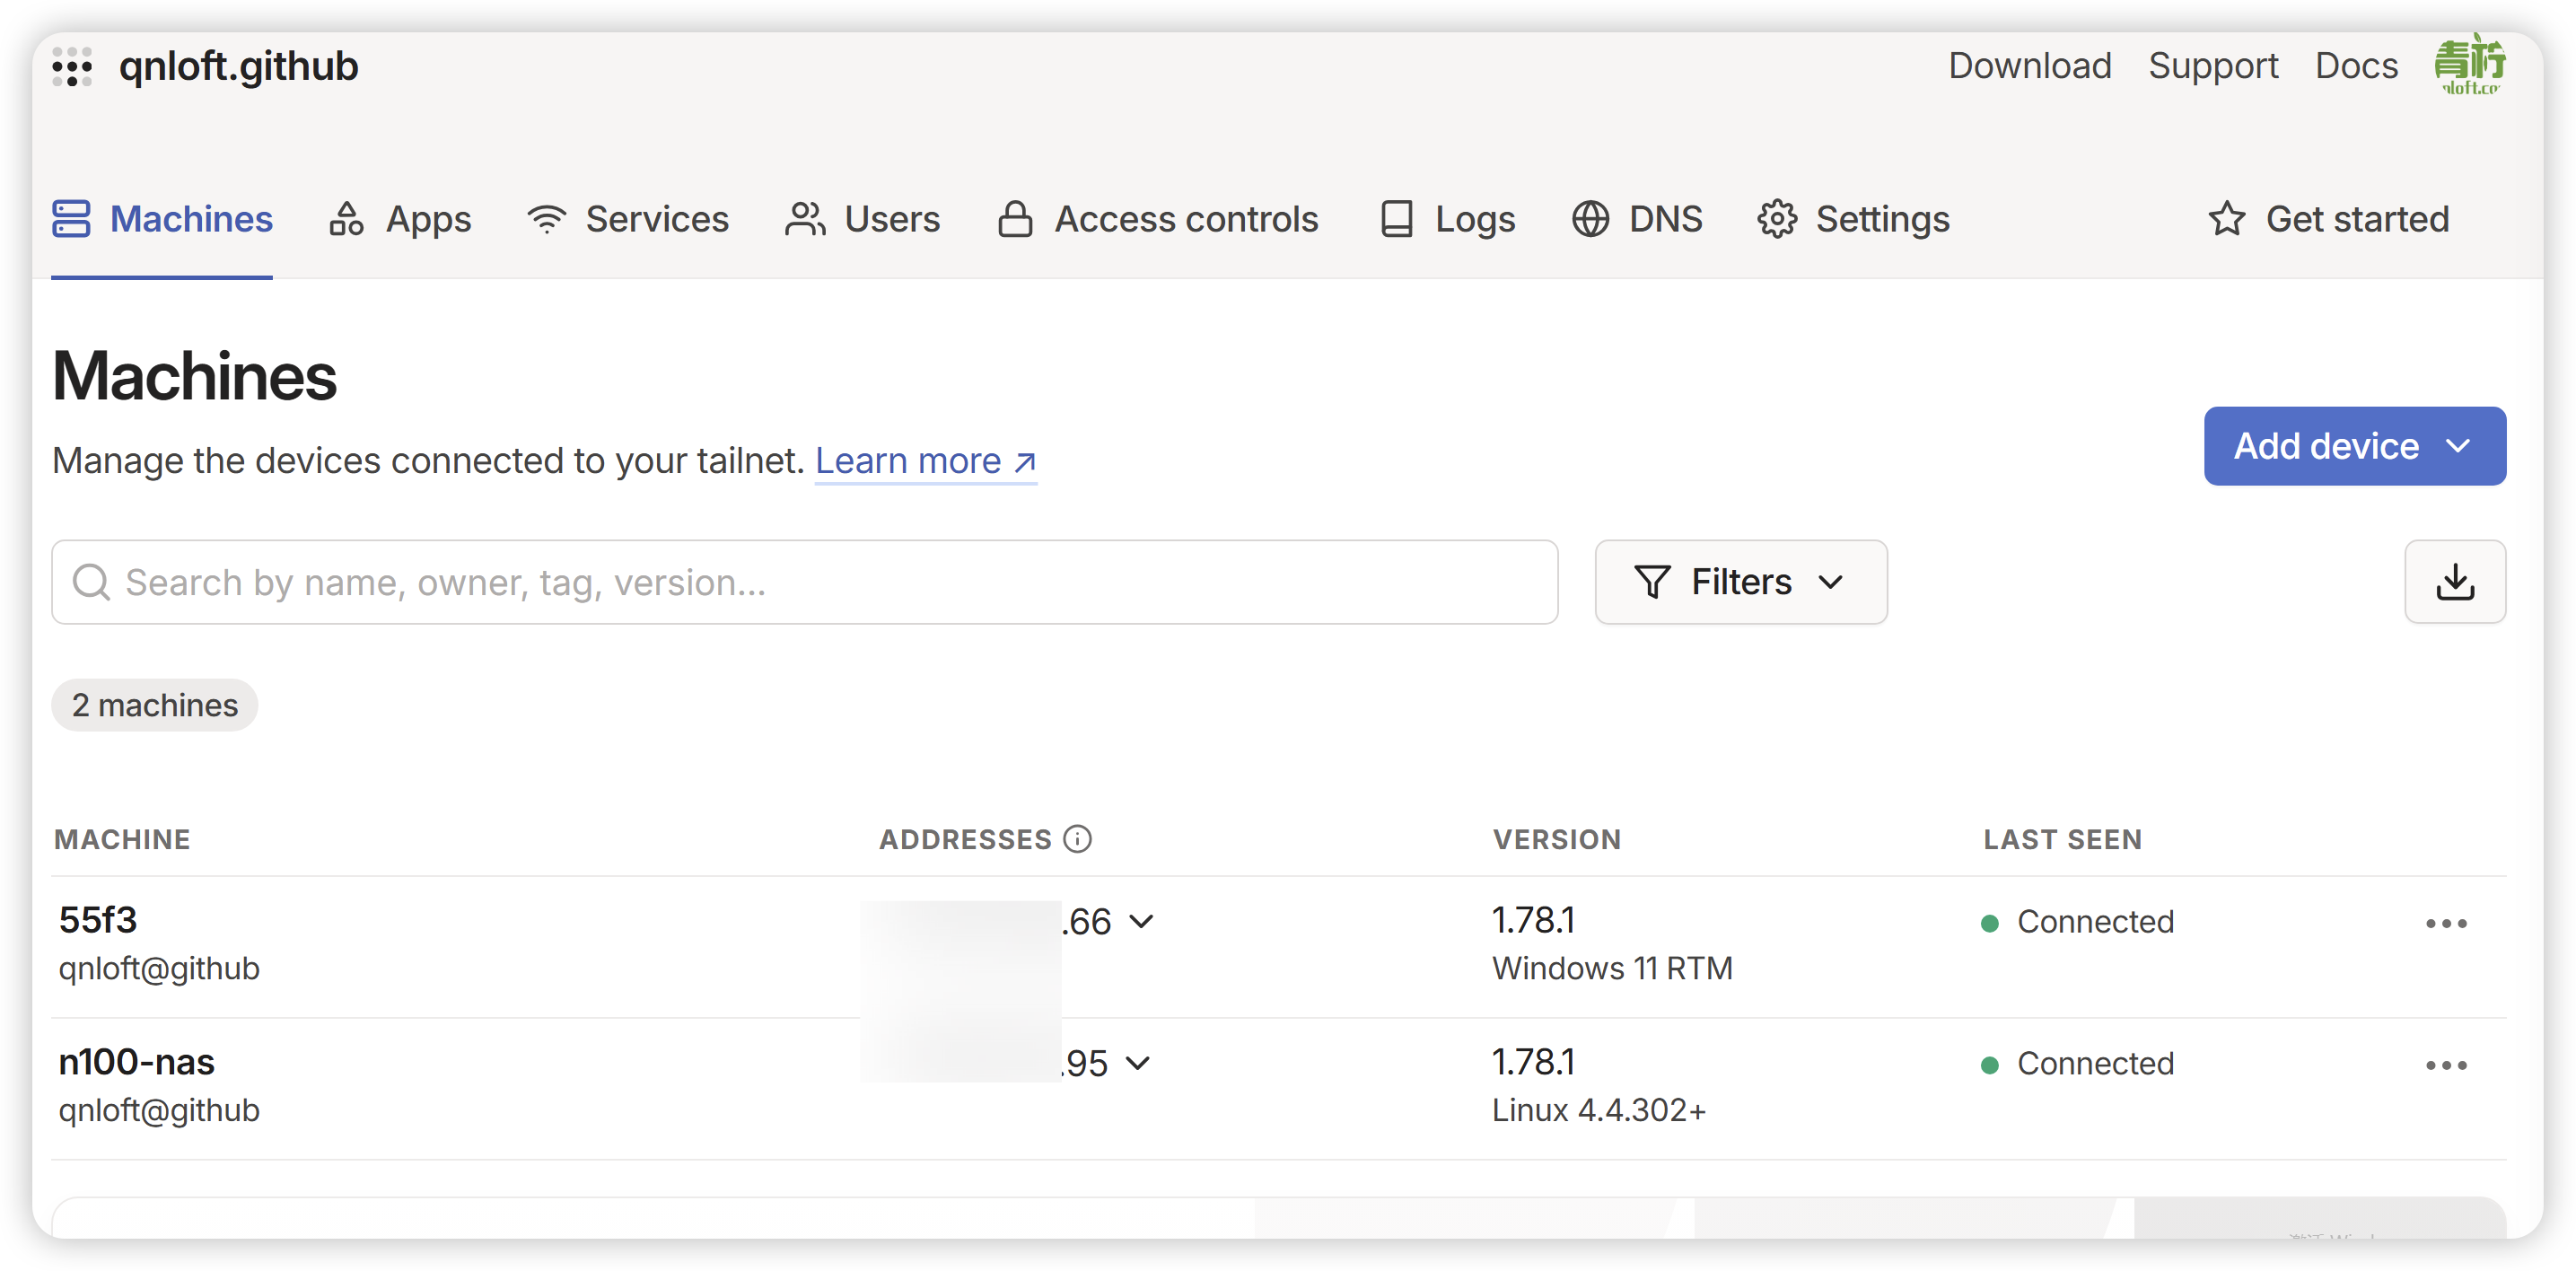The height and width of the screenshot is (1271, 2576).
Task: Click the LAST SEEN column header
Action: point(2063,839)
